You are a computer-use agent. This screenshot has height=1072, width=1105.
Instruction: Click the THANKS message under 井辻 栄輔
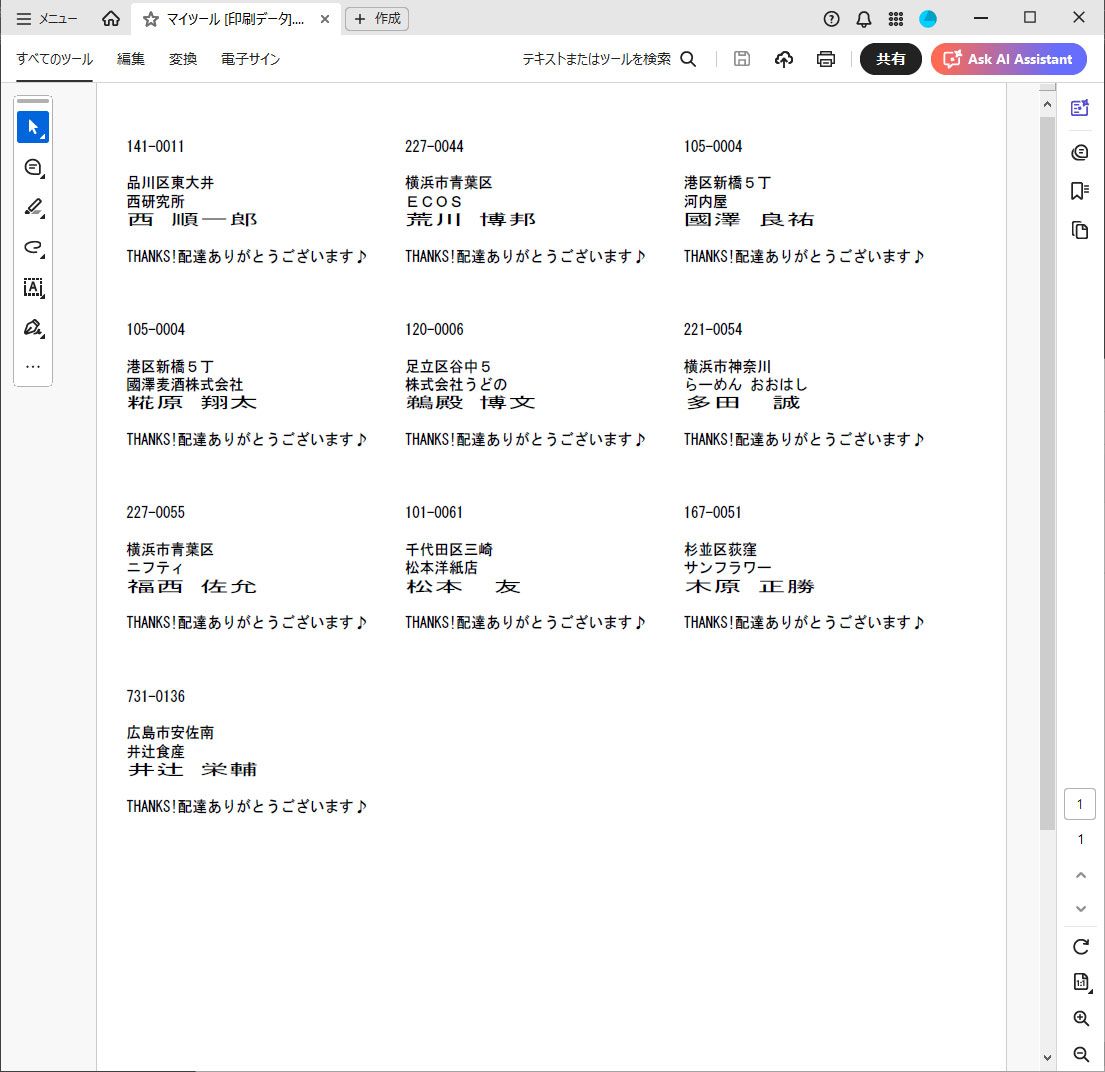pos(247,806)
